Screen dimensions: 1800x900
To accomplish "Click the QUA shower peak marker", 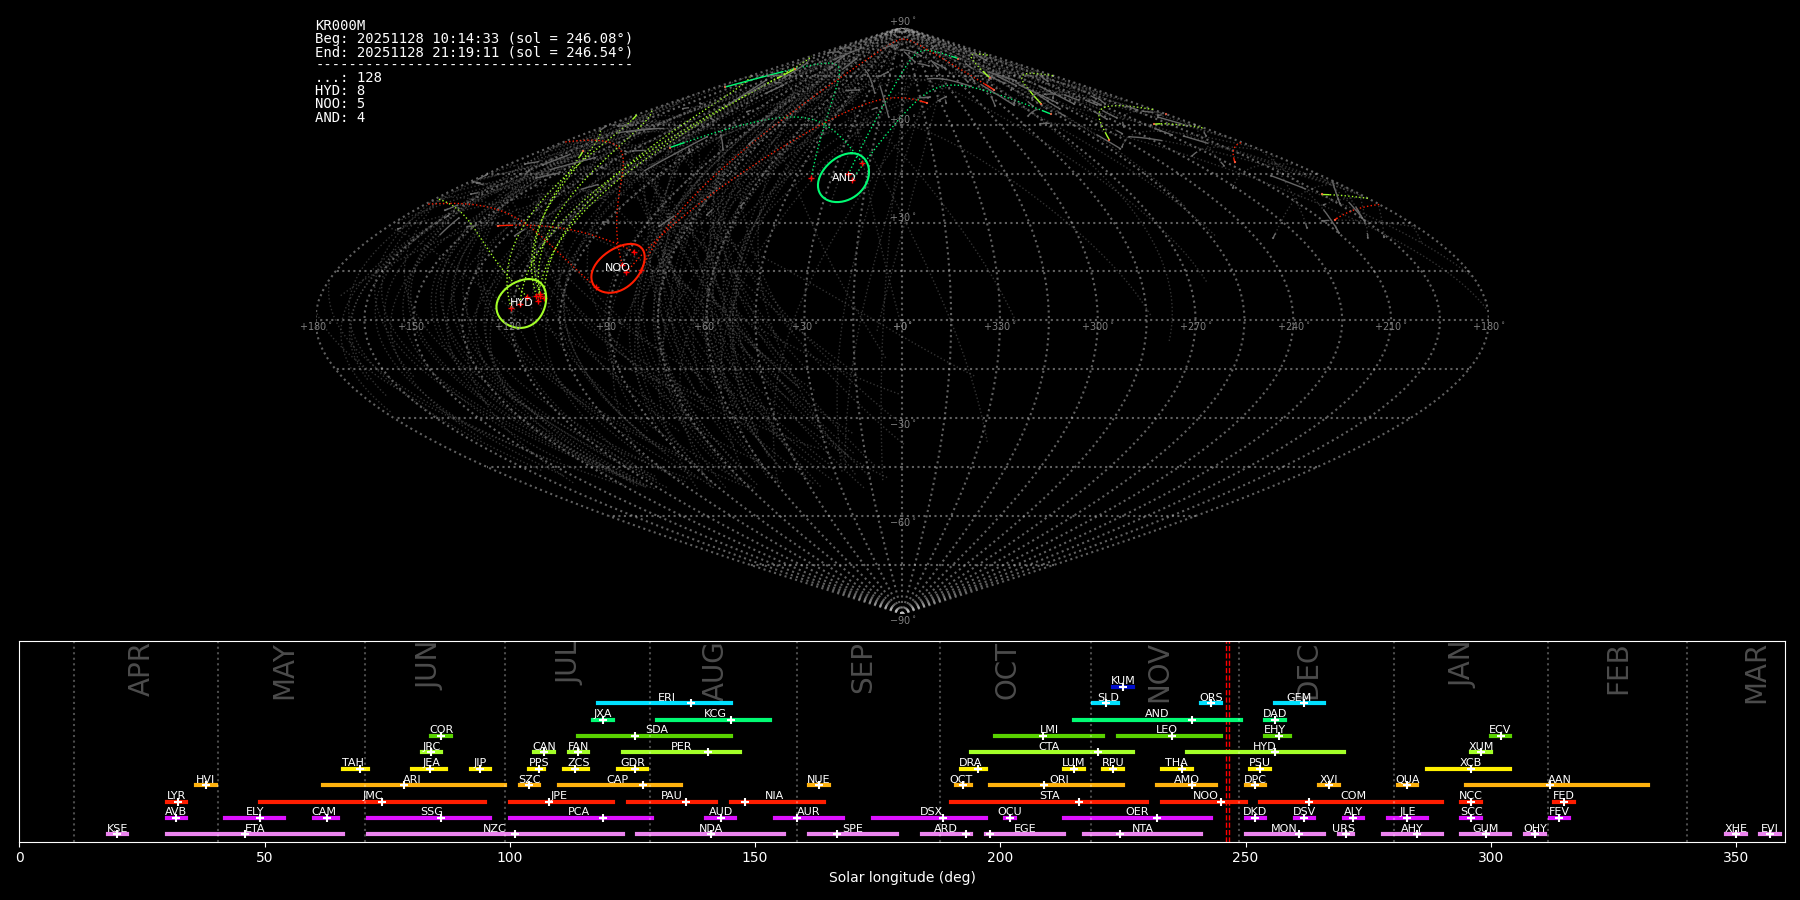I will [1407, 785].
